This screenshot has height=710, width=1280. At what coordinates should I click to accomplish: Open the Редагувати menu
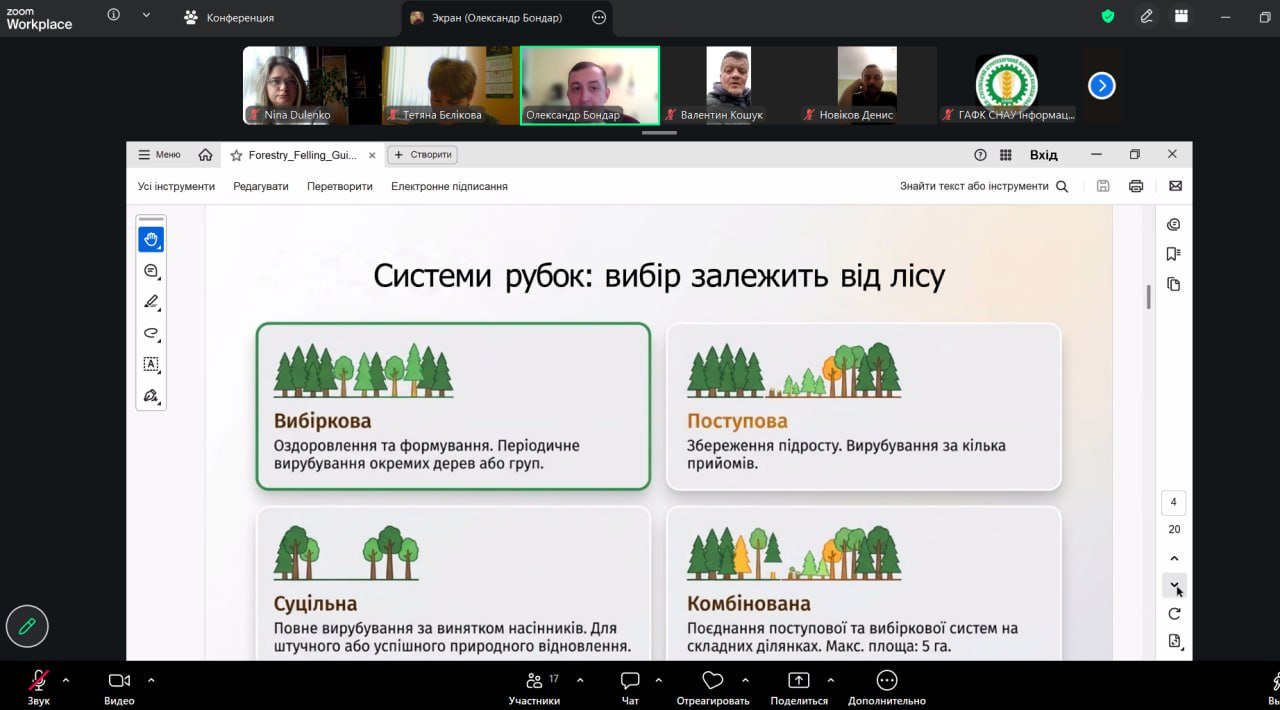(x=260, y=186)
